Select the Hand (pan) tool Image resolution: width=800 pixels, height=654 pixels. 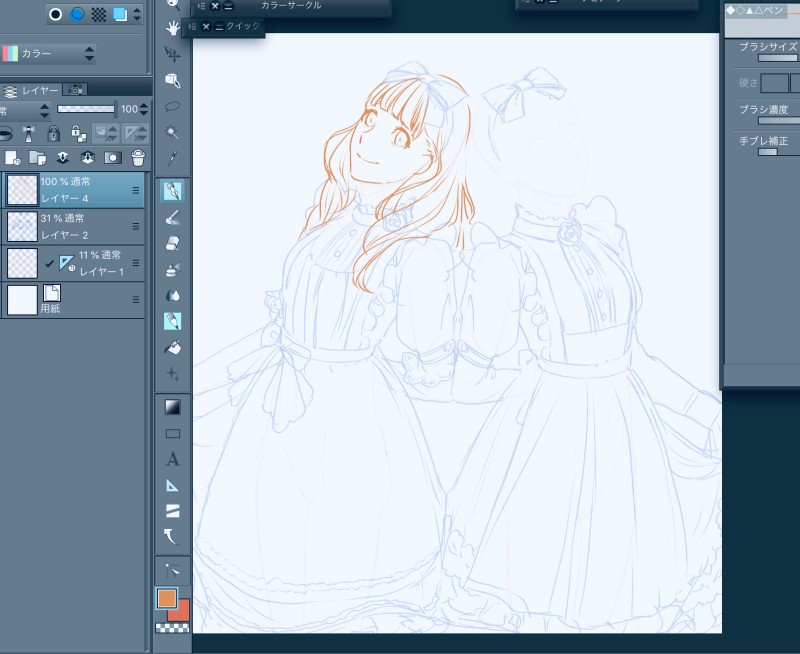click(x=172, y=28)
